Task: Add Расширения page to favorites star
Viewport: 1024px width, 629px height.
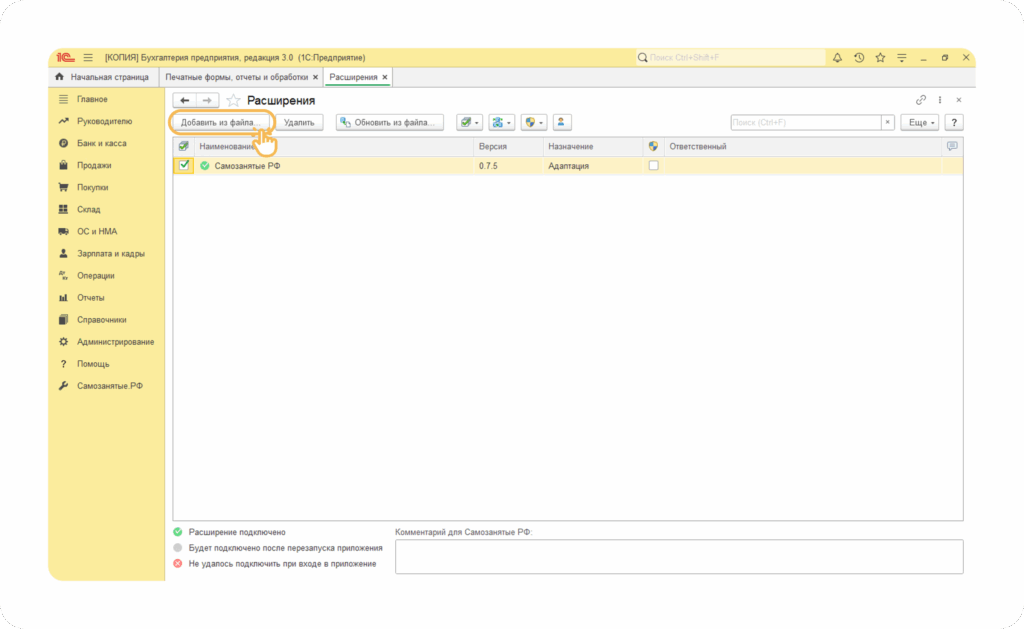Action: (x=233, y=101)
